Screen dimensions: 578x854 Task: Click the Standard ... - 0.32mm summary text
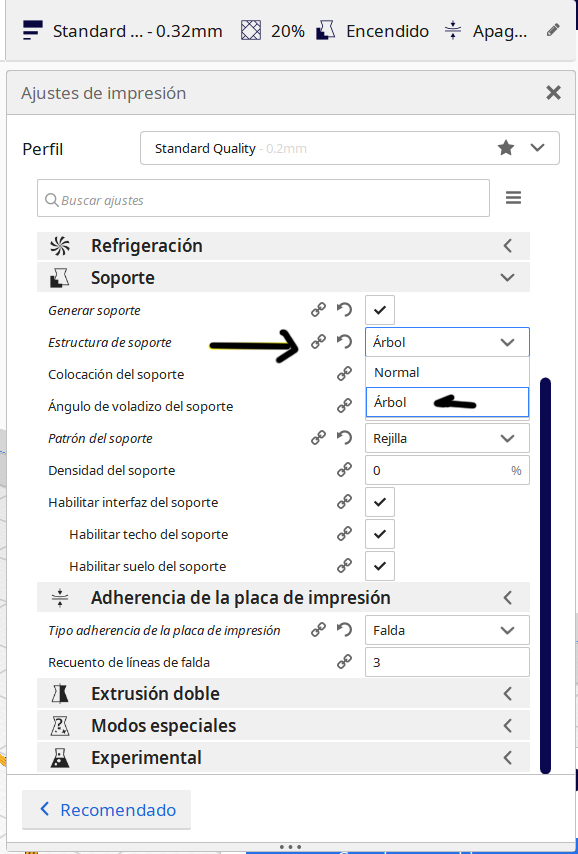pyautogui.click(x=137, y=31)
